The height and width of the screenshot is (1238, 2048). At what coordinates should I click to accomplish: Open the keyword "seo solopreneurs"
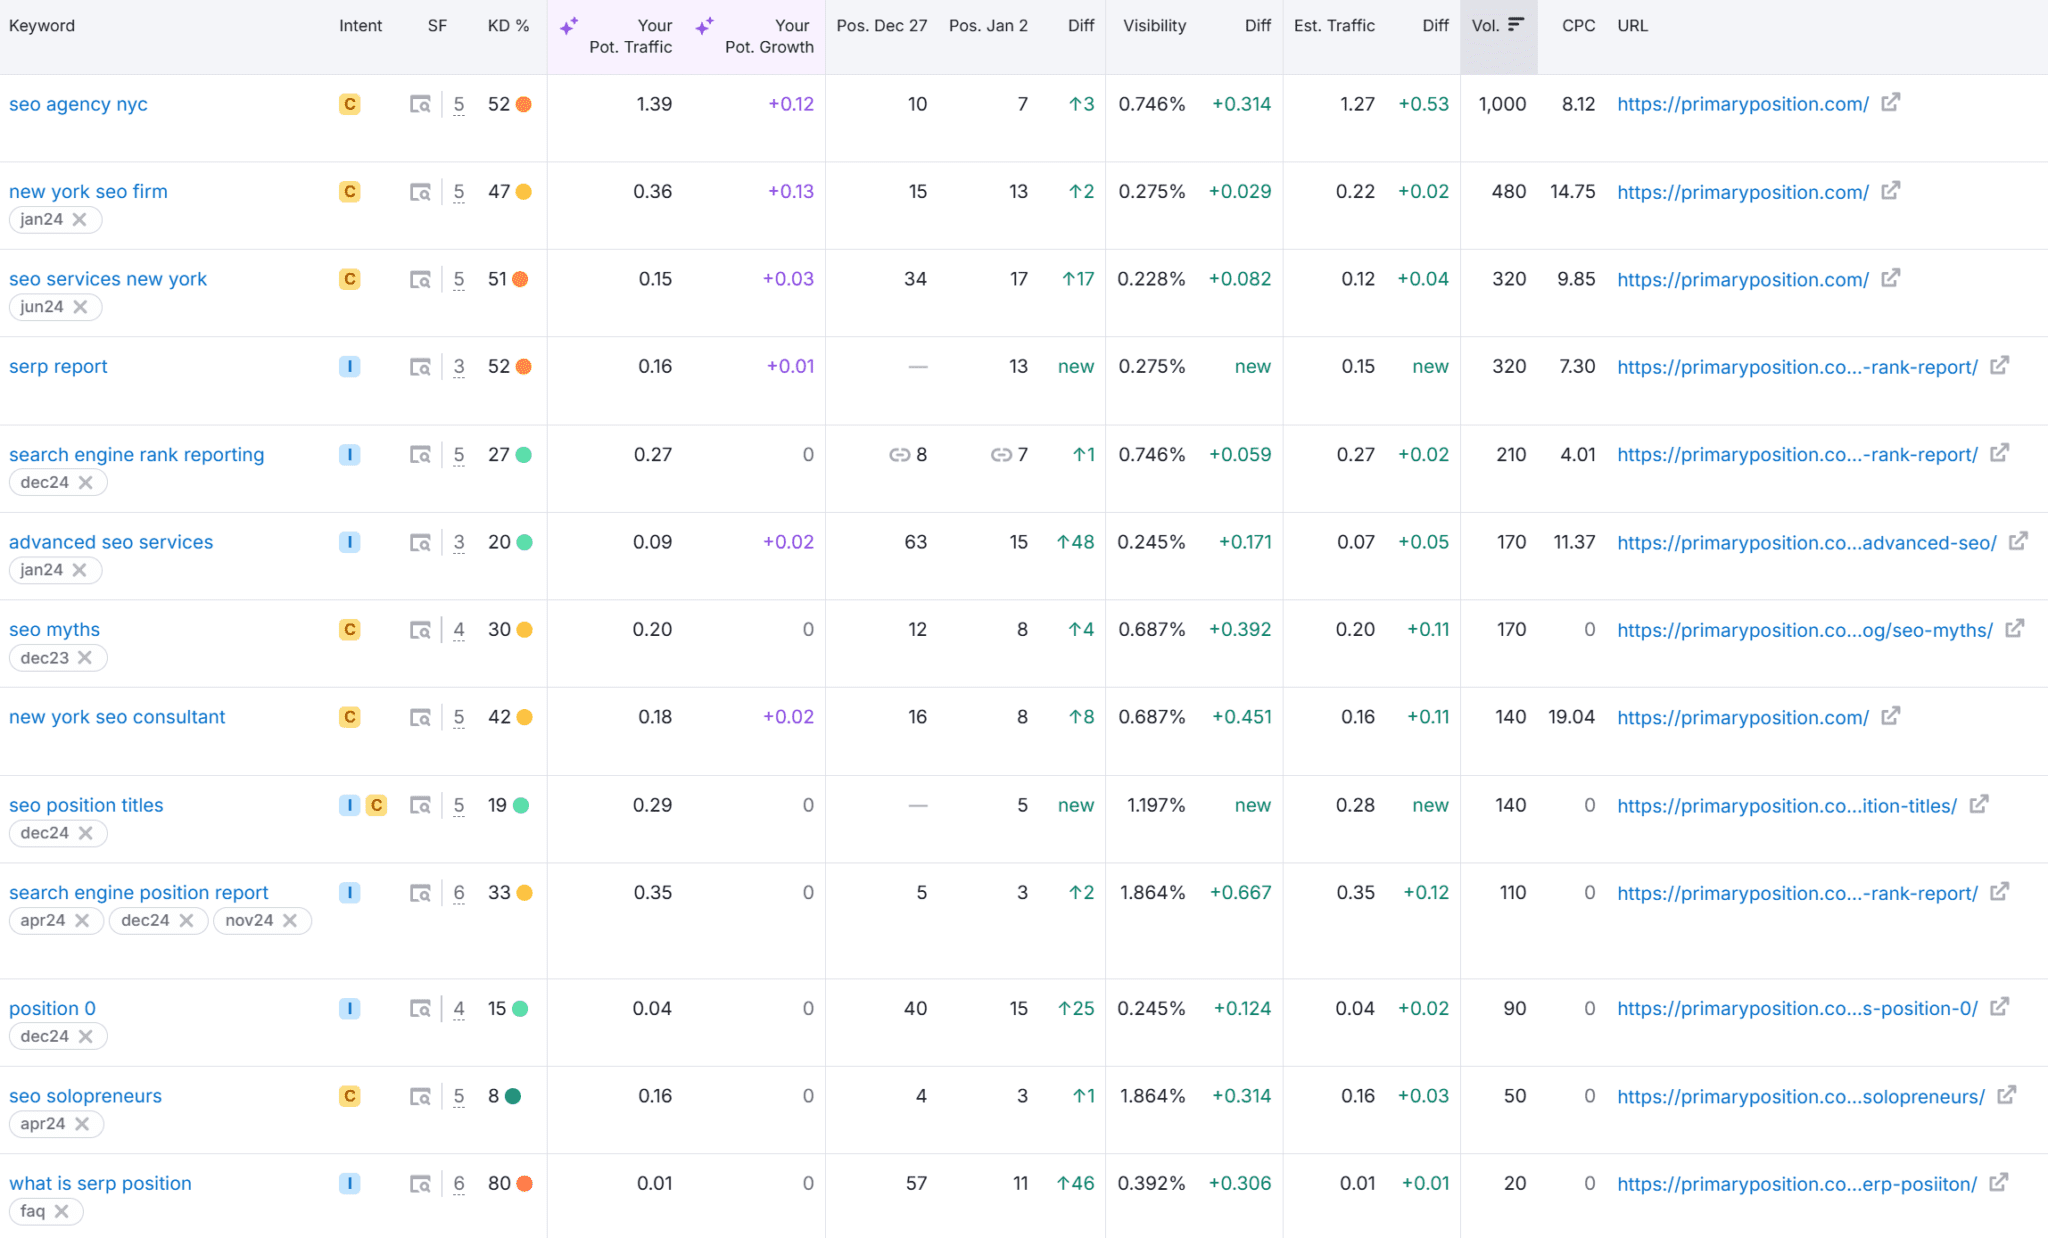pos(85,1095)
